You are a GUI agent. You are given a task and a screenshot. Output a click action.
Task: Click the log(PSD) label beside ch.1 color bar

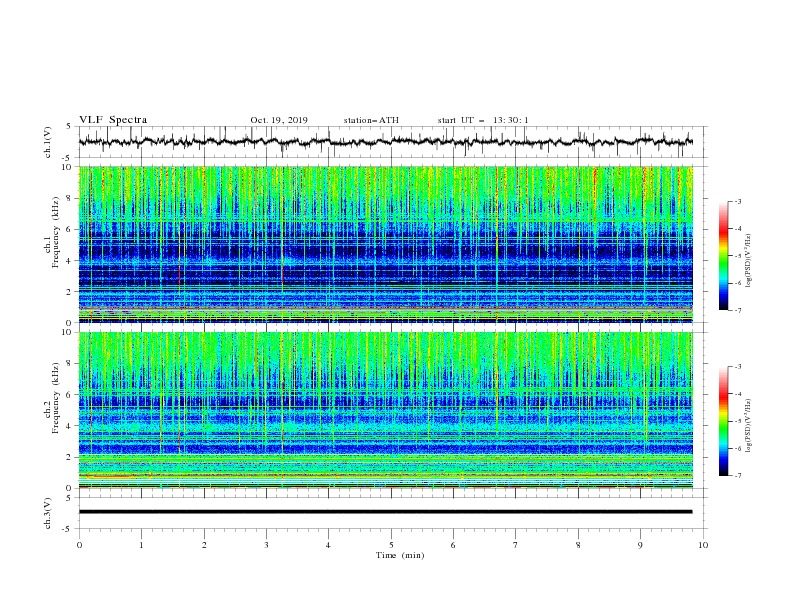point(749,261)
